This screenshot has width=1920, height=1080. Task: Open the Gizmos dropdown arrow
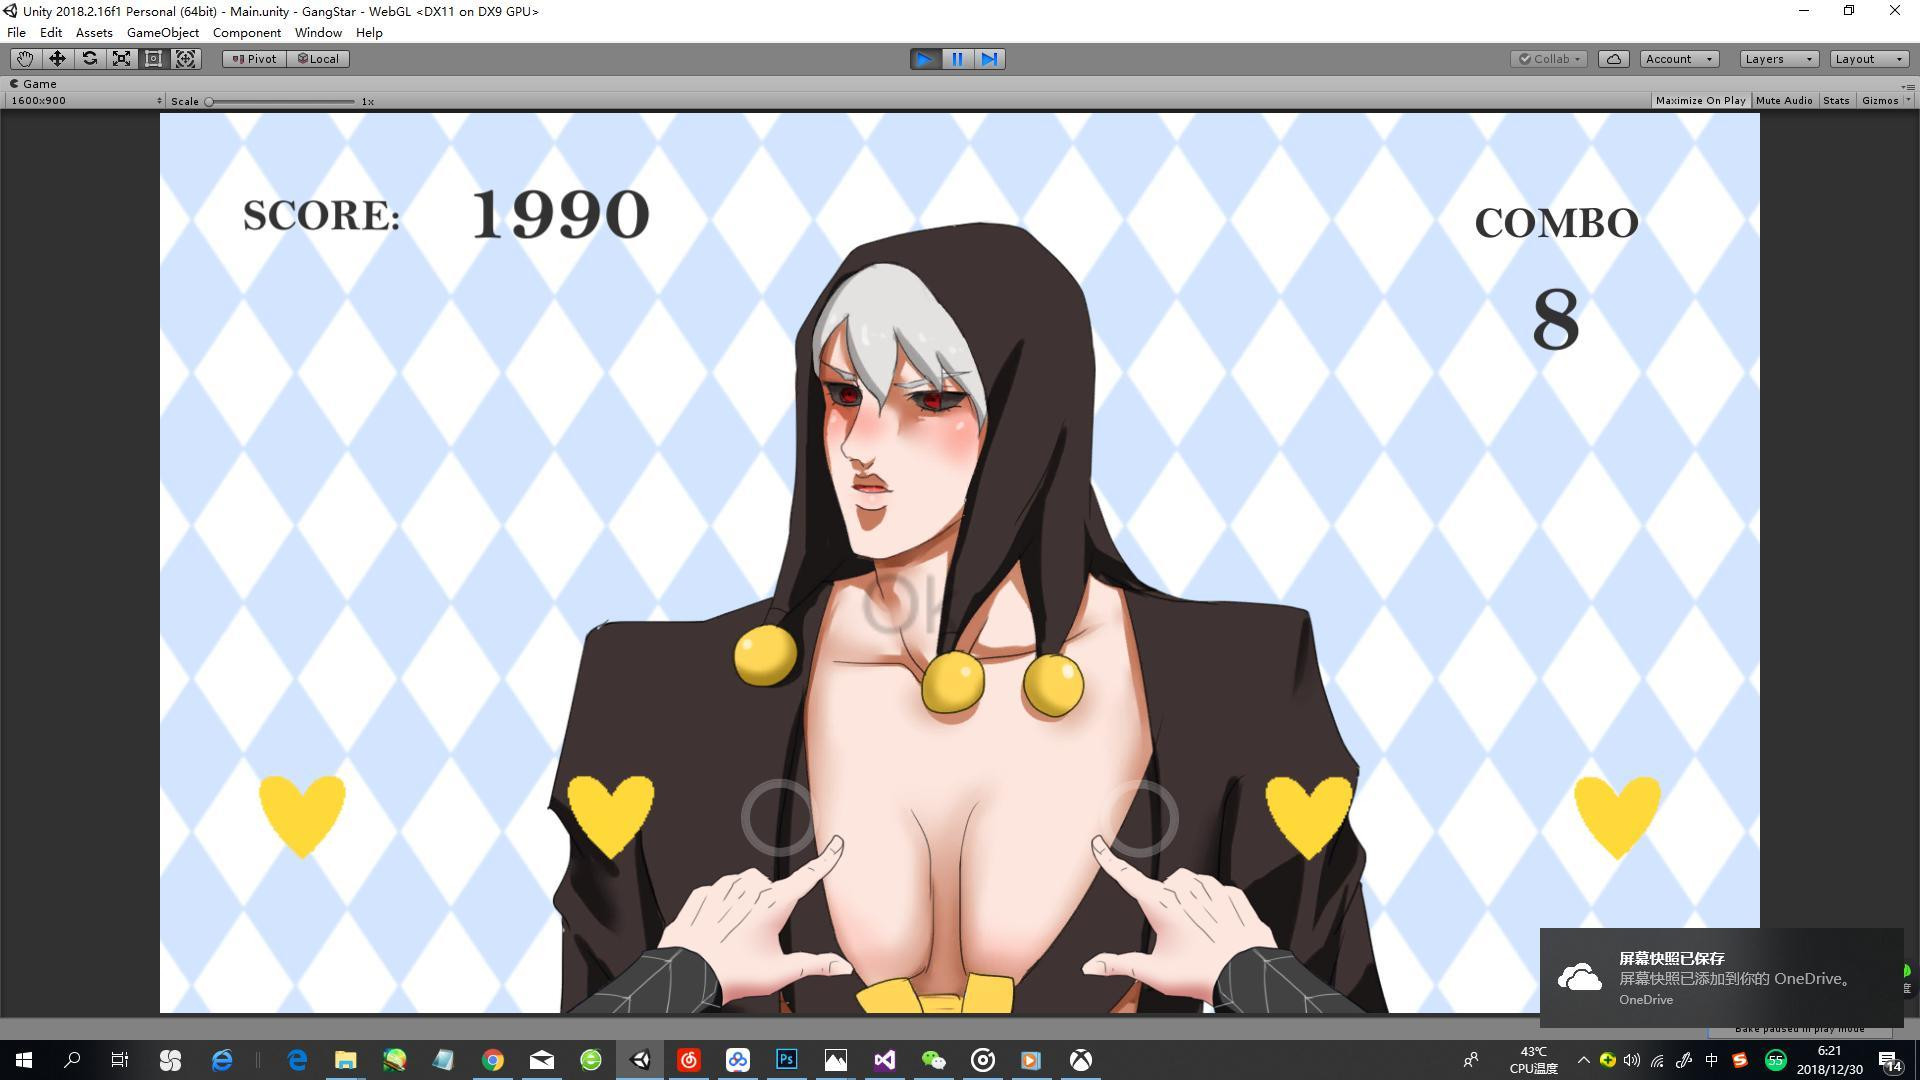click(1908, 101)
